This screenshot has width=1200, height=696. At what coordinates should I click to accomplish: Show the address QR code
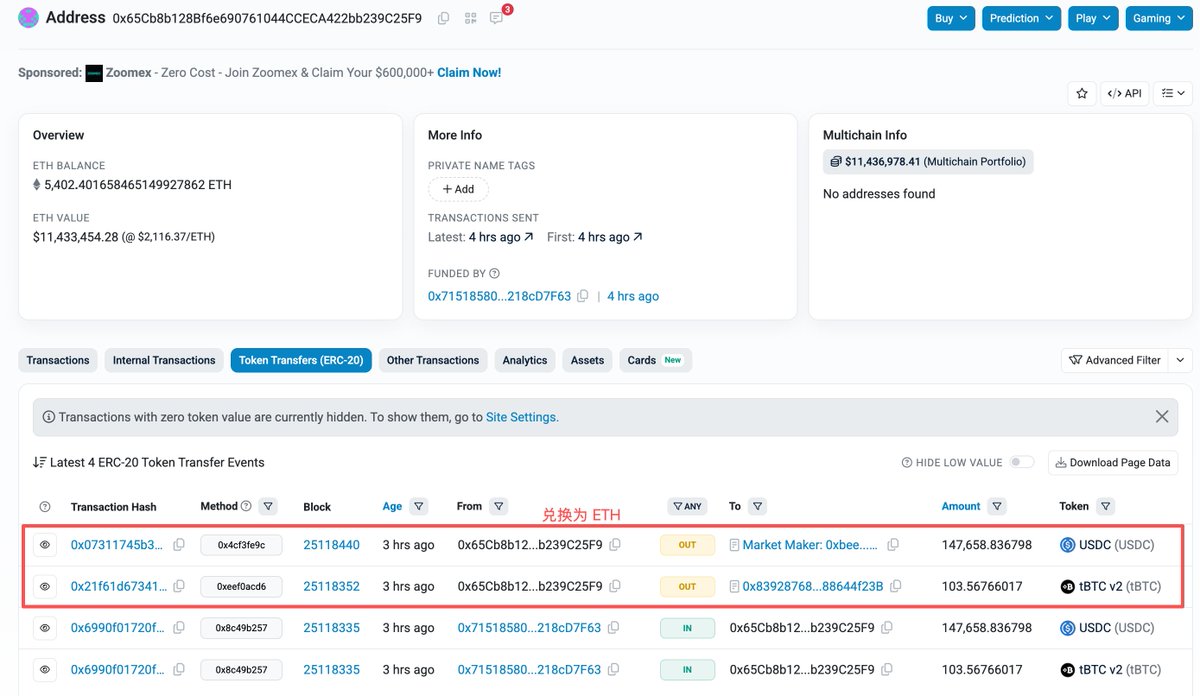click(470, 18)
